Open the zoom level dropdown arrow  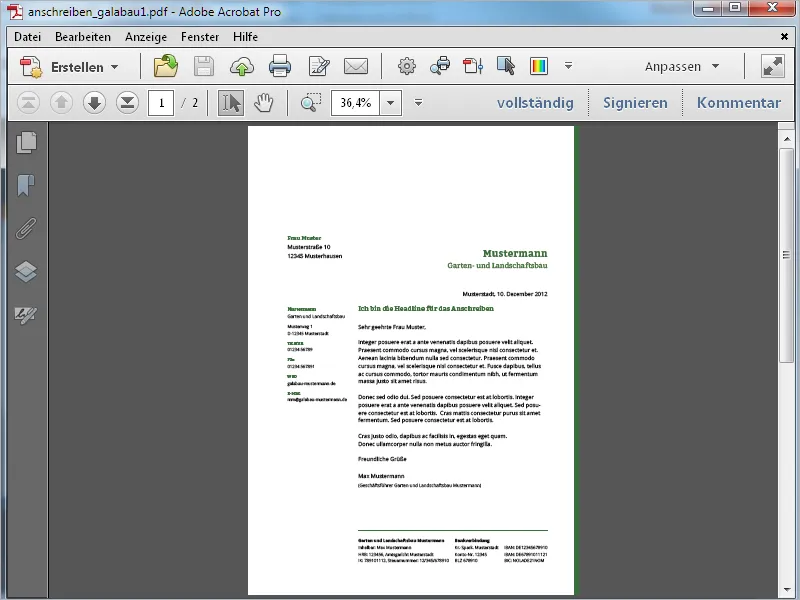[390, 103]
